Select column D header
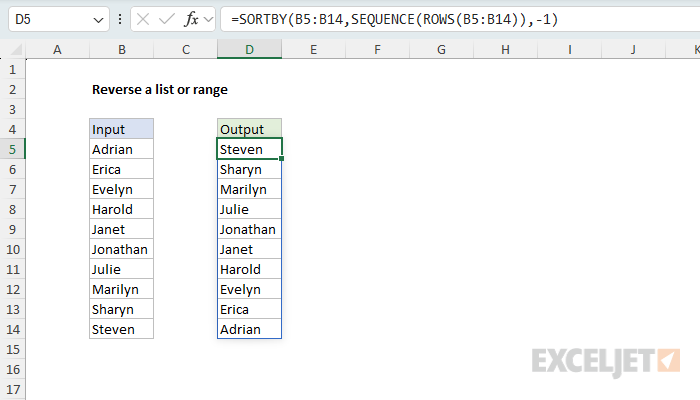700x400 pixels. pos(250,49)
